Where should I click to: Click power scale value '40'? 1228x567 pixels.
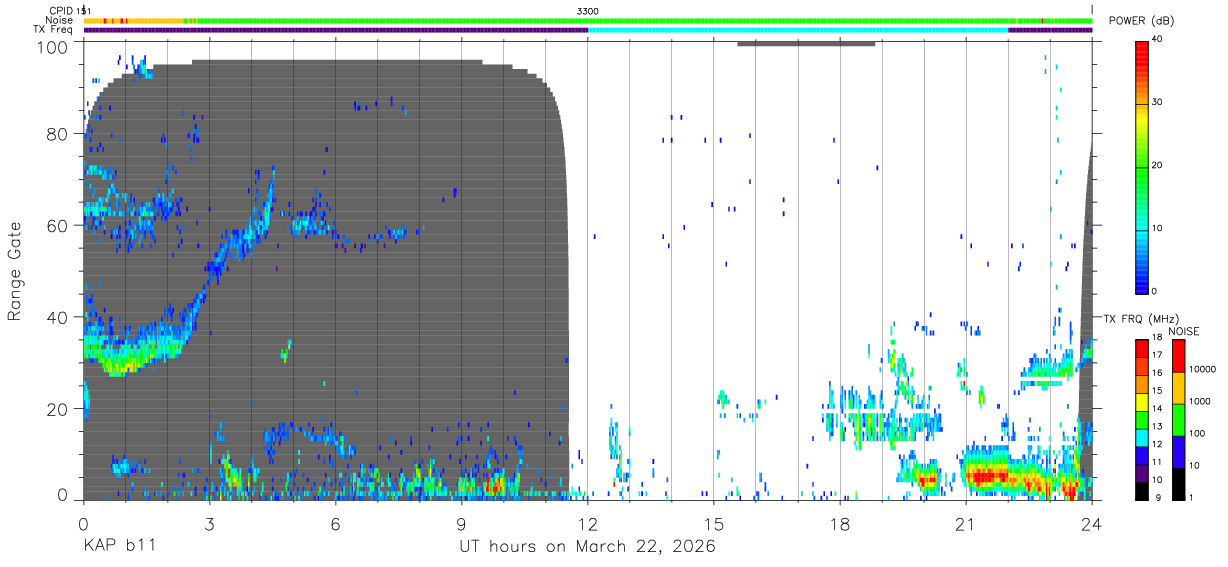1157,40
